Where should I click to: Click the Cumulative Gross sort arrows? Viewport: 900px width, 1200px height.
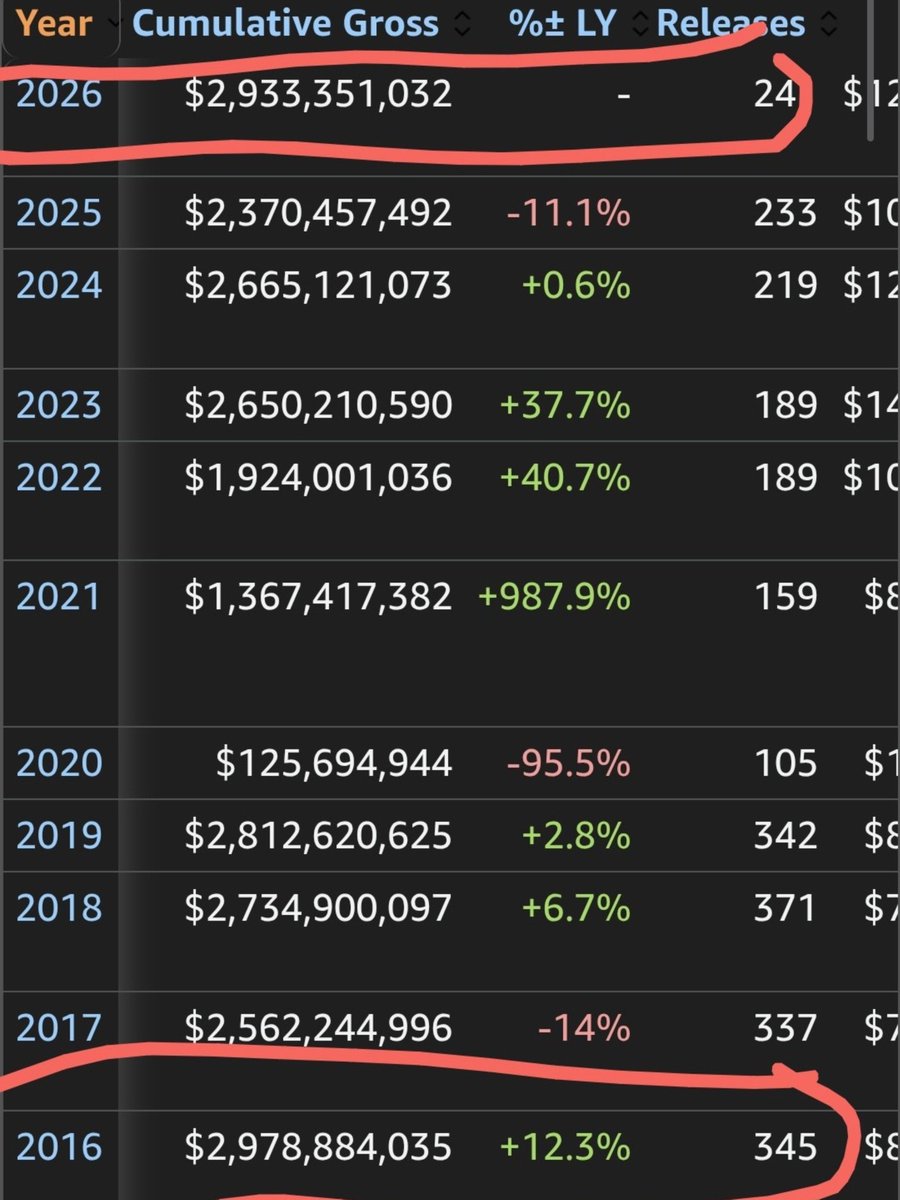click(461, 22)
